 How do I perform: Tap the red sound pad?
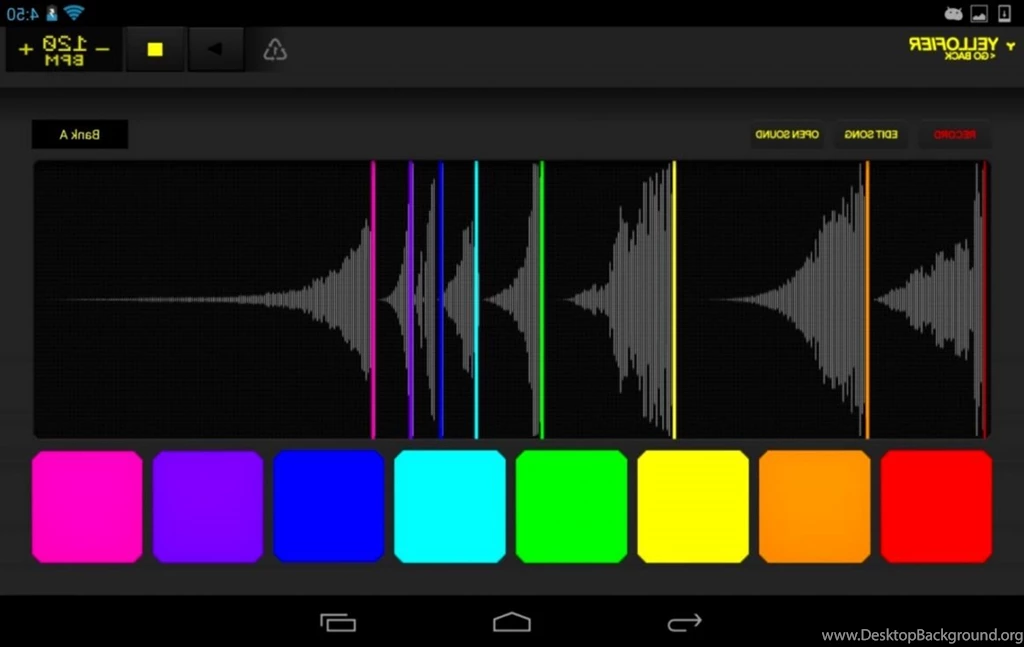[x=936, y=506]
